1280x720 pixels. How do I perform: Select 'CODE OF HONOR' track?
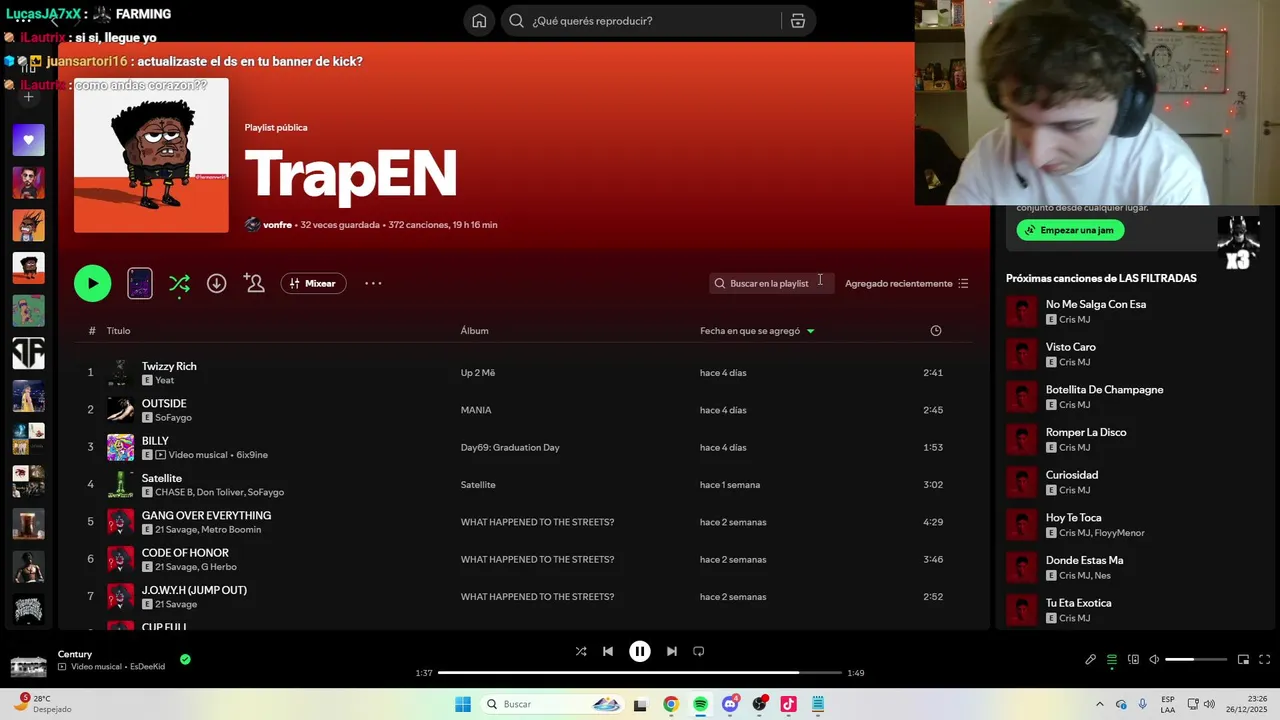[185, 553]
